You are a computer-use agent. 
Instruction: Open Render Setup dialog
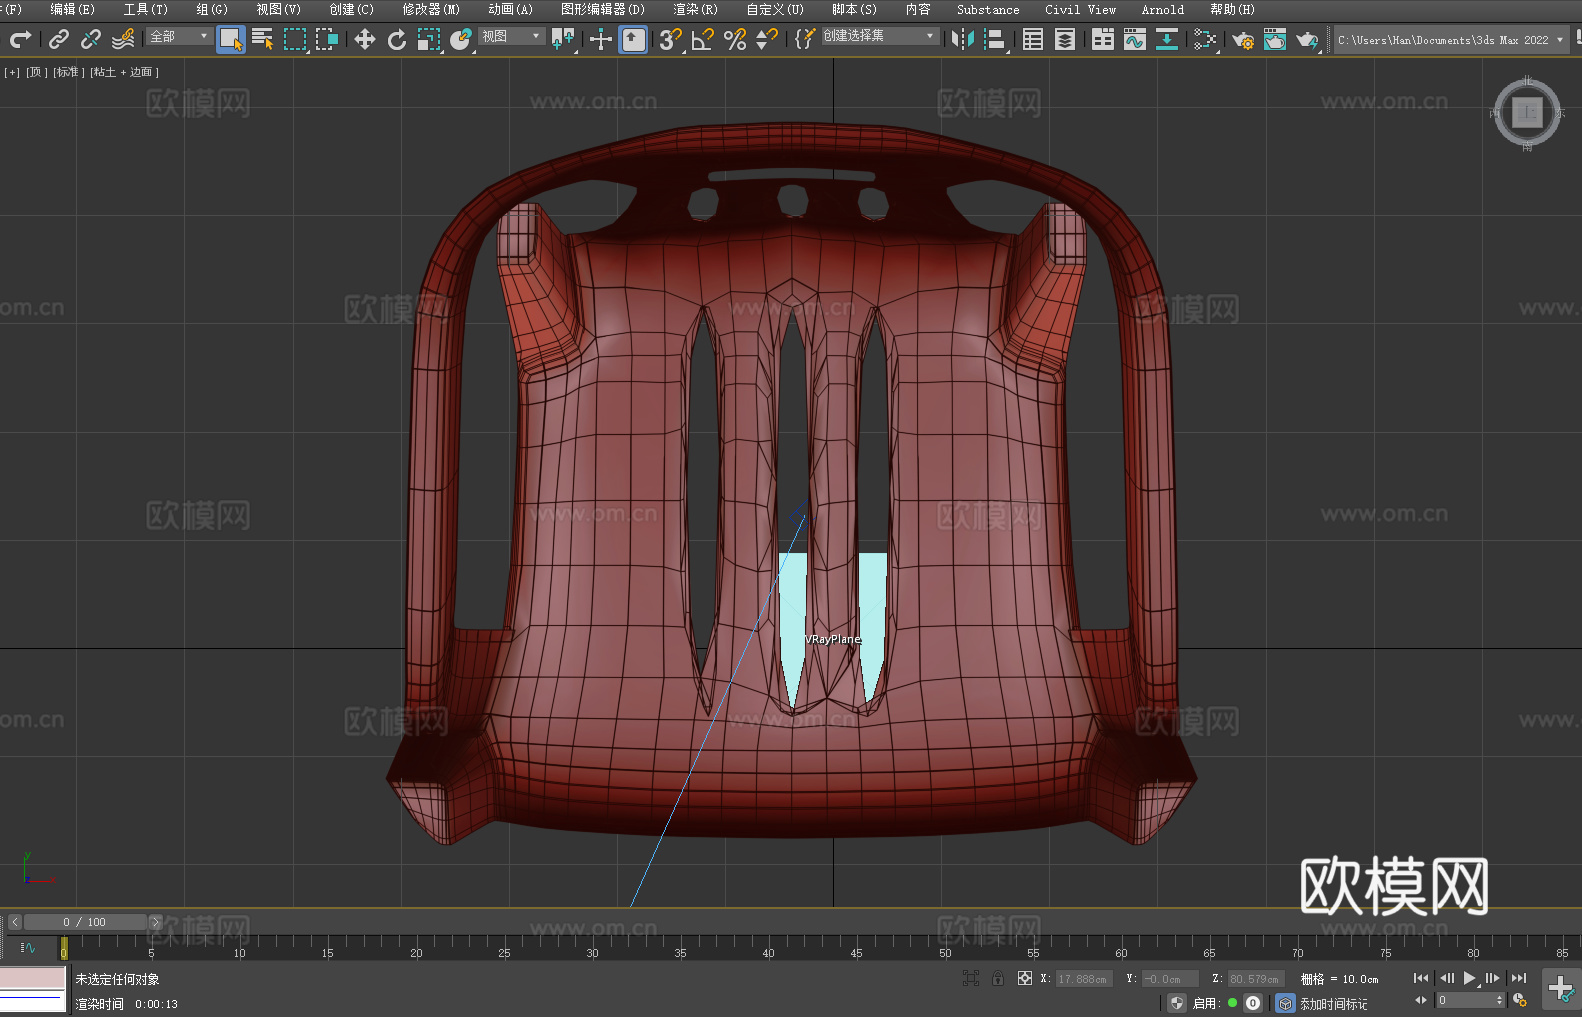1243,39
